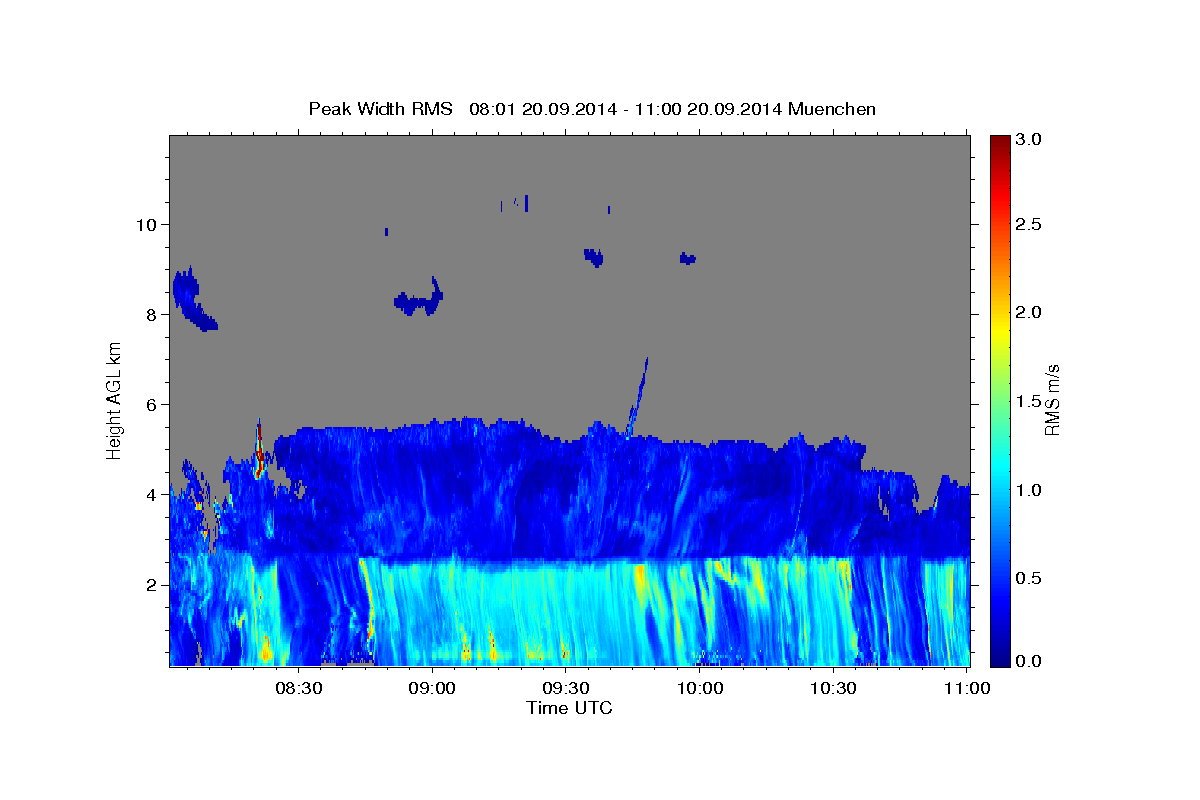Click the 'RMS m/s' colorbar title
Viewport: 1200px width, 800px height.
click(x=1052, y=400)
